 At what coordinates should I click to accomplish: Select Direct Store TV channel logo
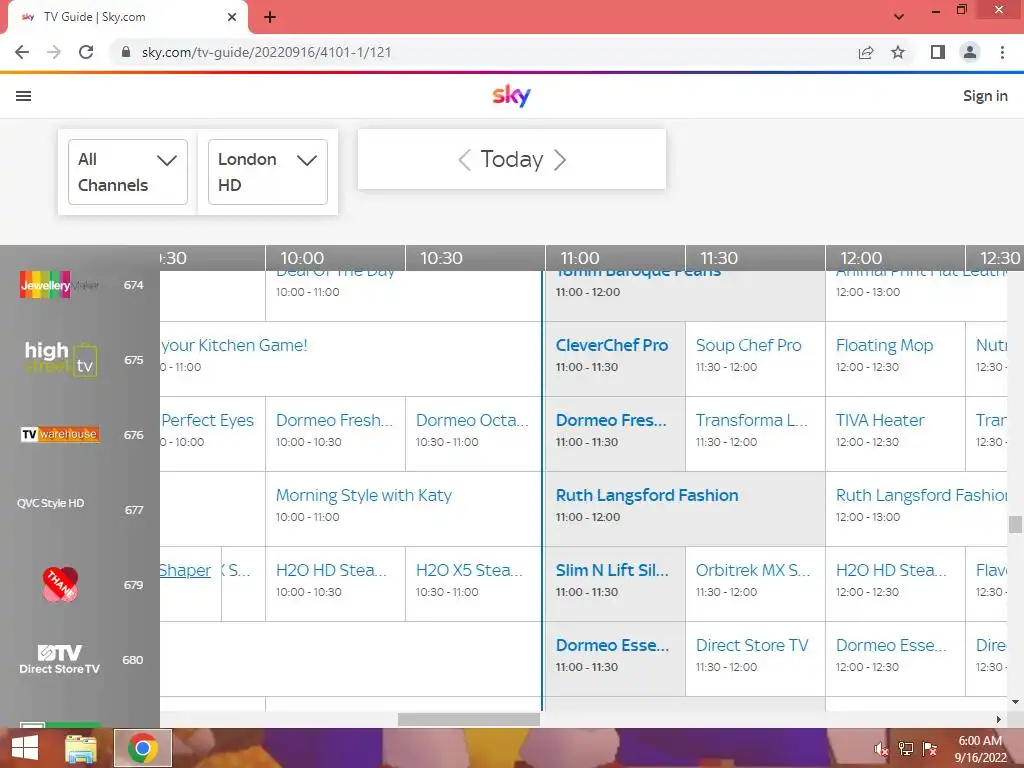(x=59, y=659)
